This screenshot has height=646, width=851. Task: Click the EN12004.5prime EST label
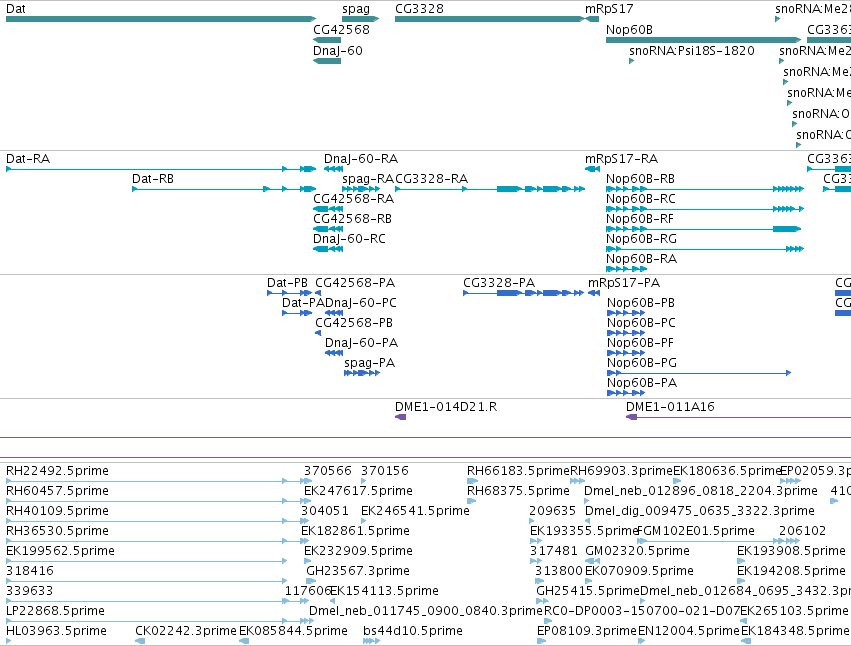pos(689,631)
